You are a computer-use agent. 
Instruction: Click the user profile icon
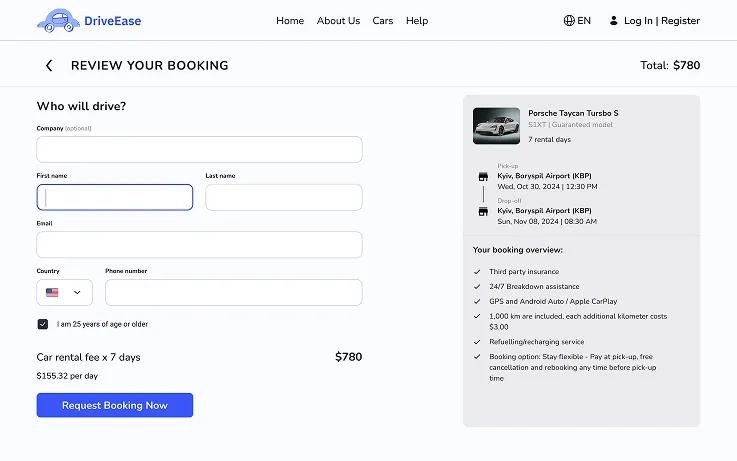pyautogui.click(x=614, y=20)
